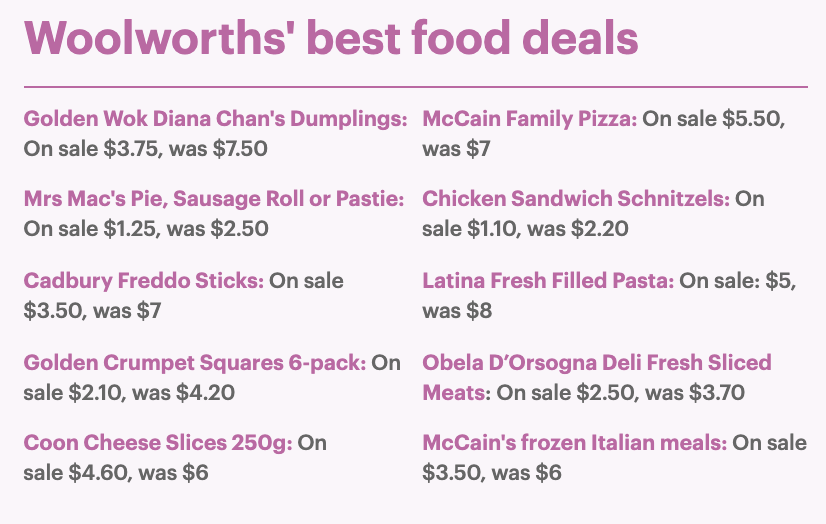The width and height of the screenshot is (826, 524).
Task: Click Freddo Sticks price "$3.50, was $7"
Action: [x=93, y=311]
